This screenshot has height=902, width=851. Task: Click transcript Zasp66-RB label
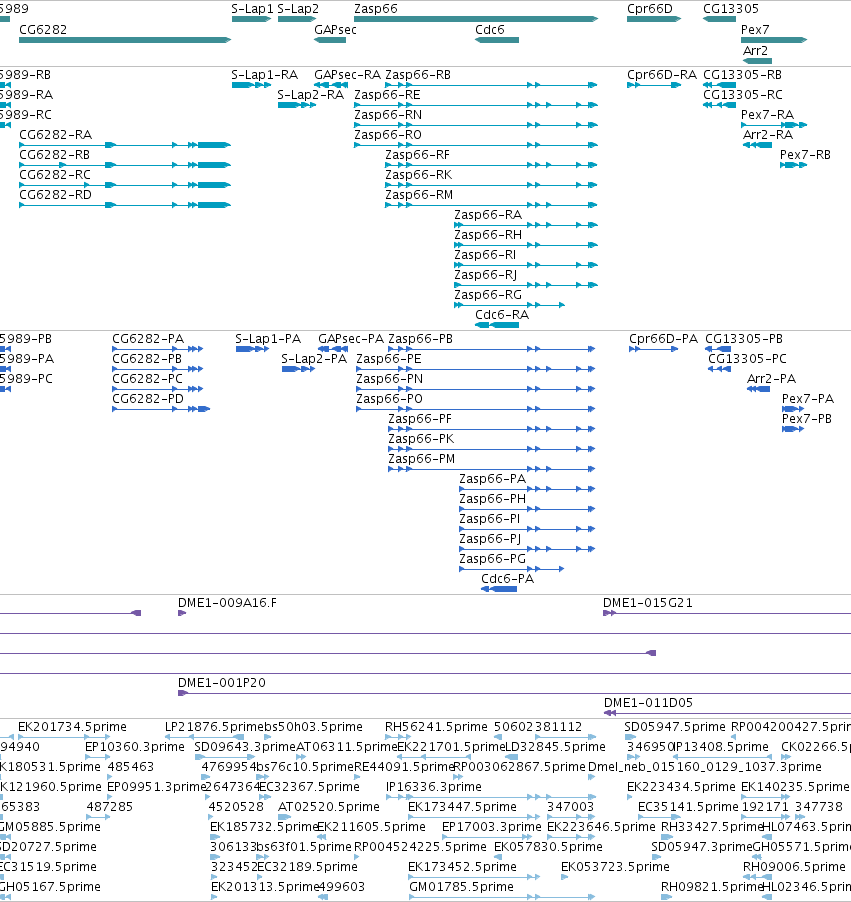(x=418, y=75)
